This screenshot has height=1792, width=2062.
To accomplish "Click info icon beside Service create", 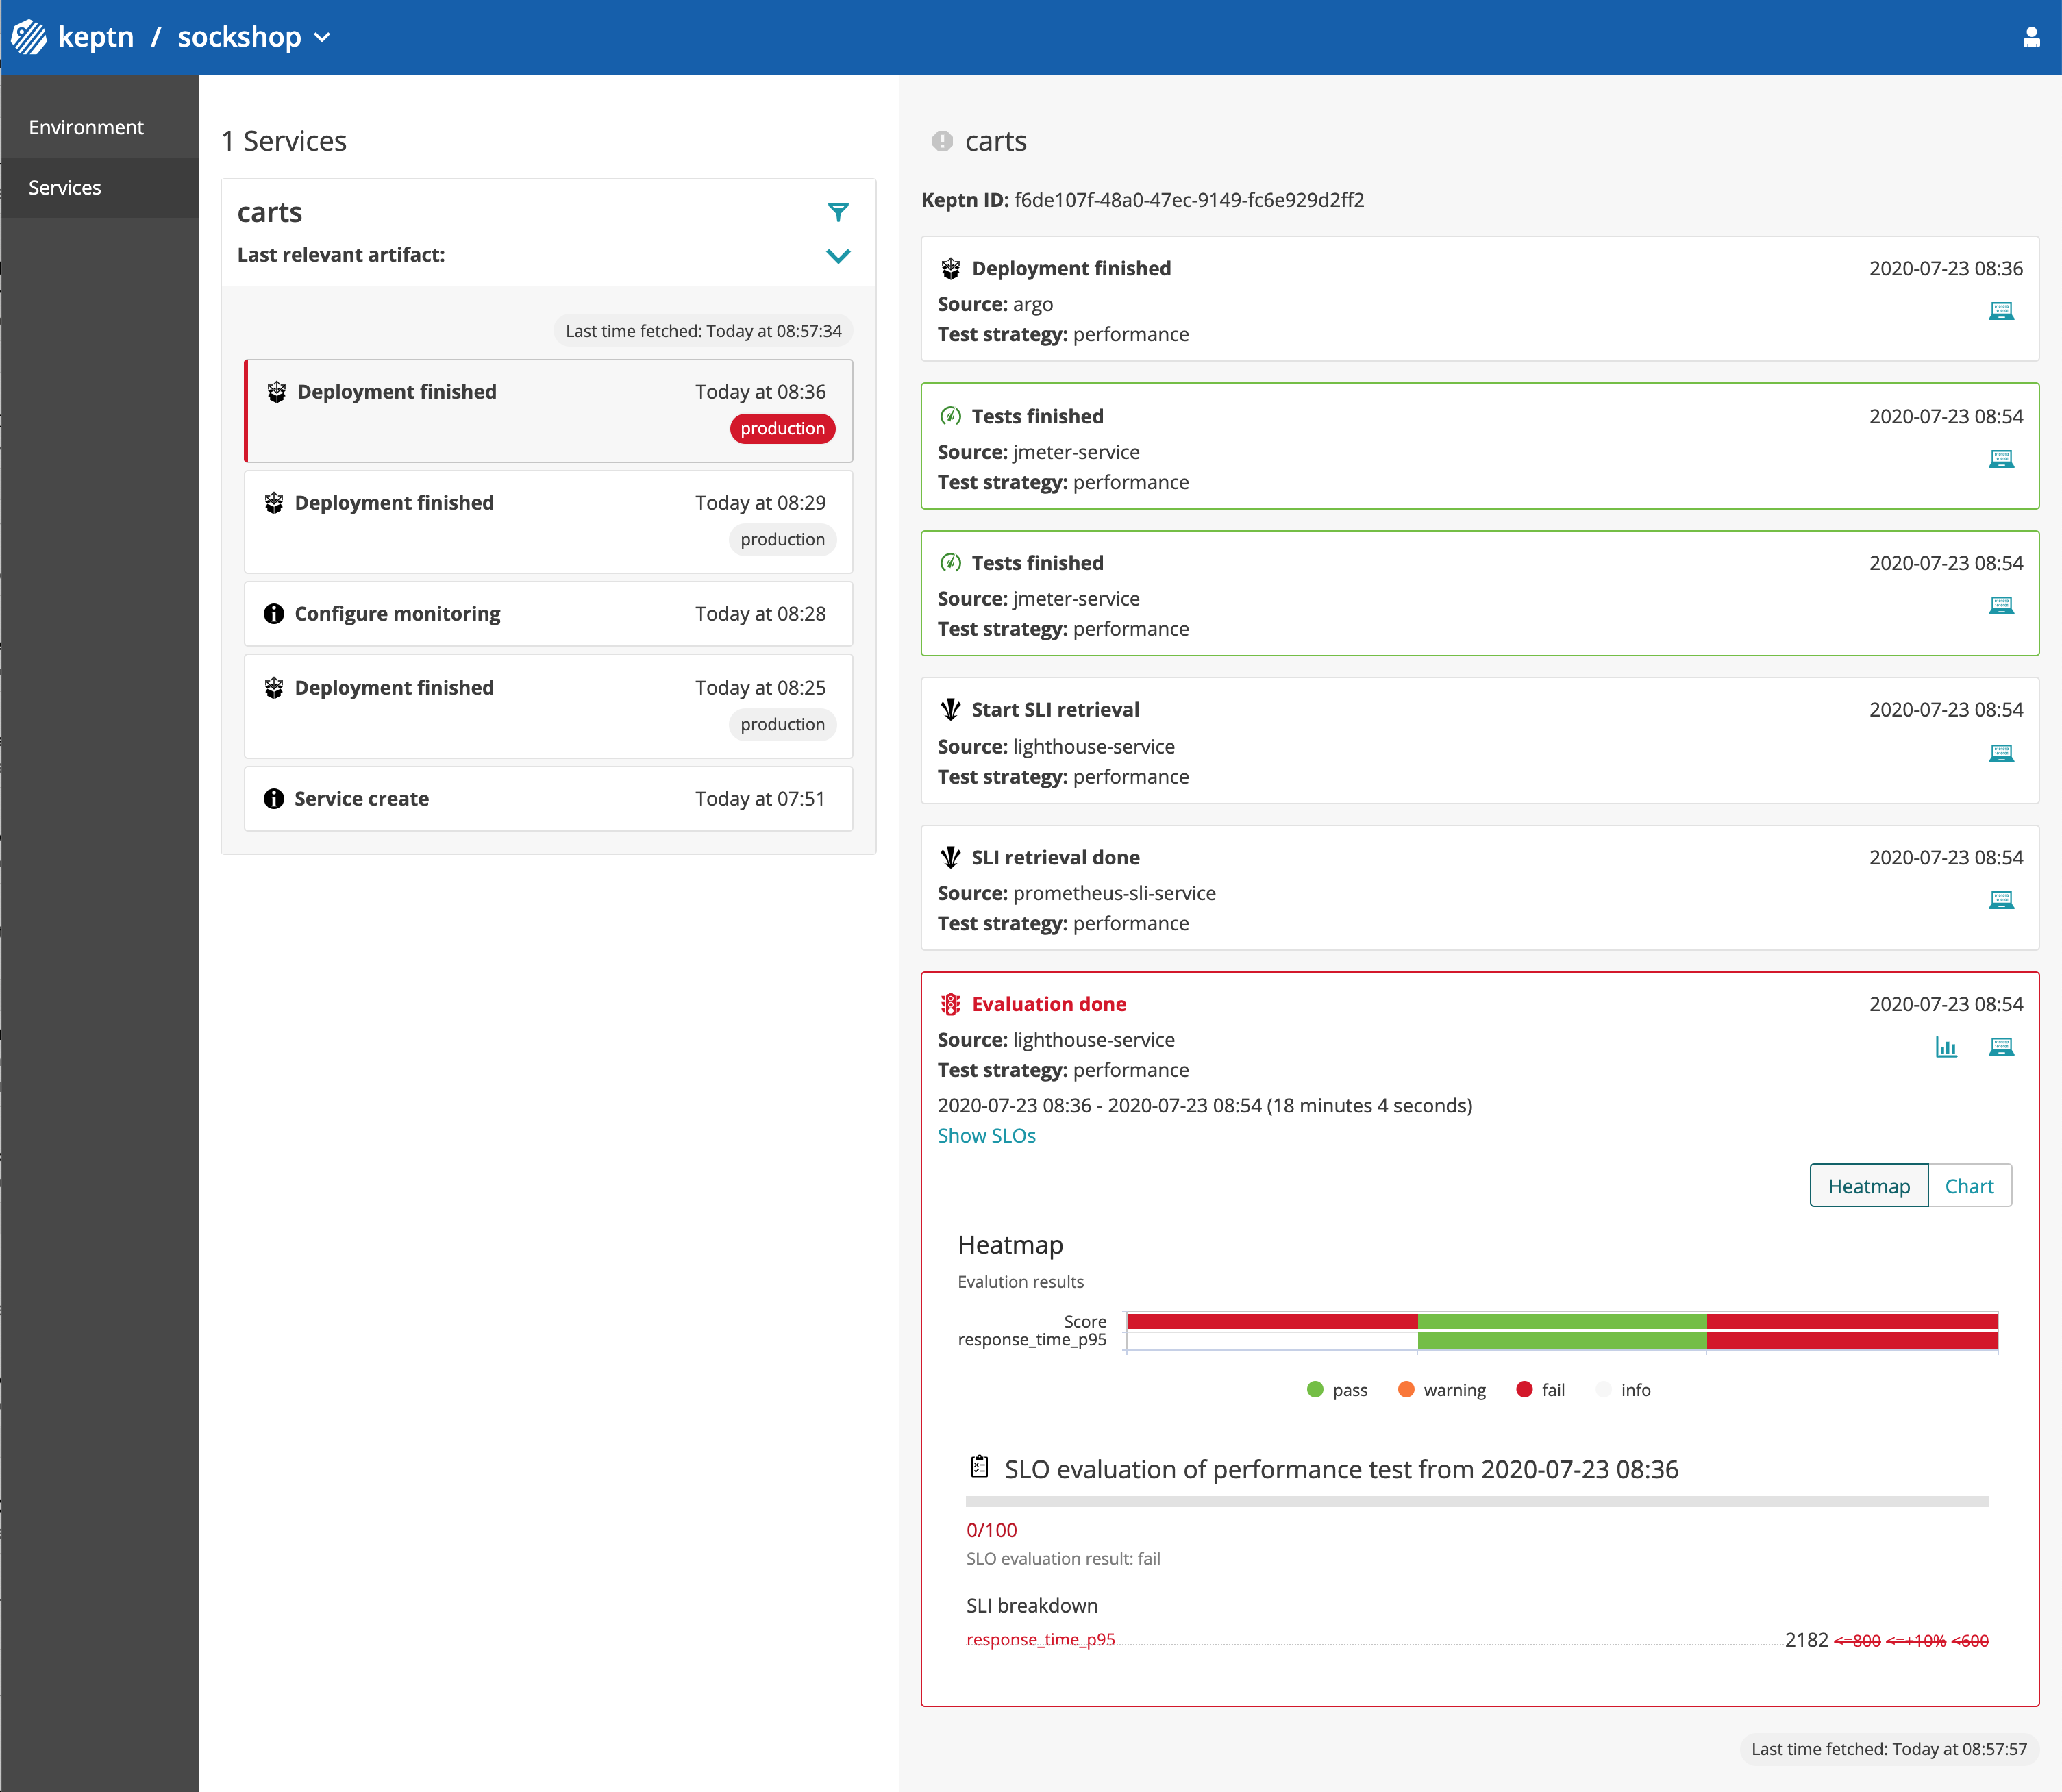I will click(273, 798).
